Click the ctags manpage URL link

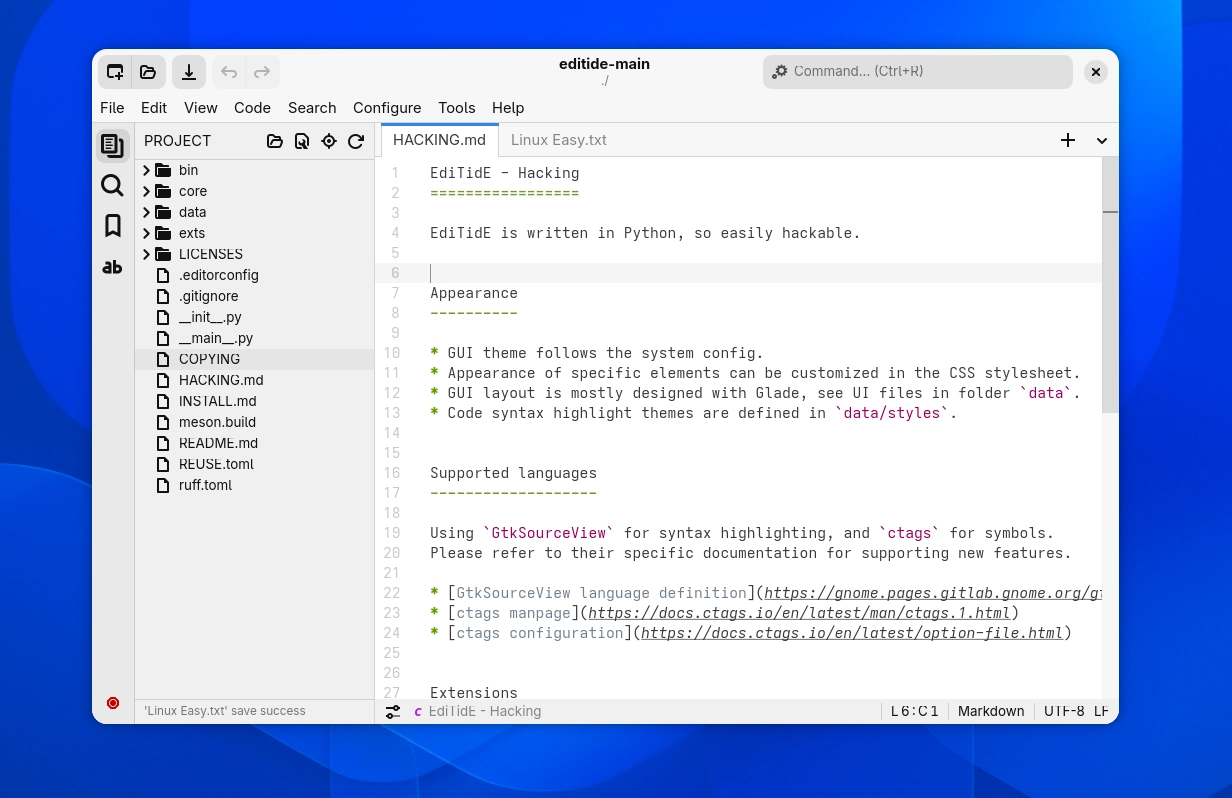pyautogui.click(x=800, y=613)
